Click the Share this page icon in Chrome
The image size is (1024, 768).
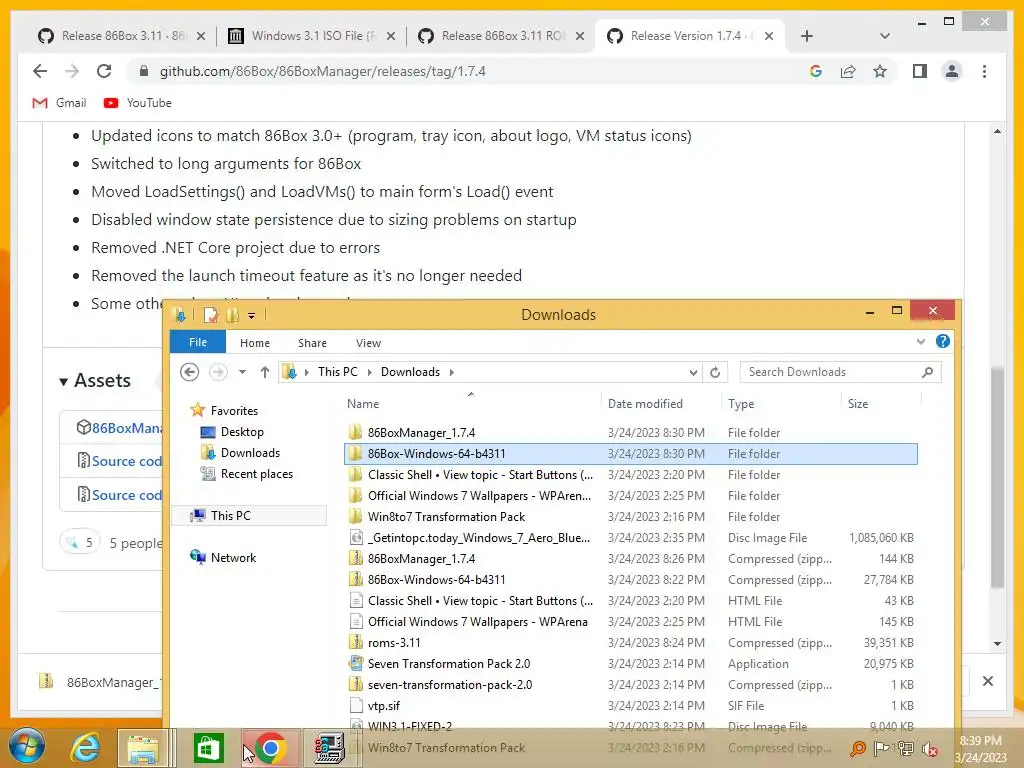(x=848, y=71)
